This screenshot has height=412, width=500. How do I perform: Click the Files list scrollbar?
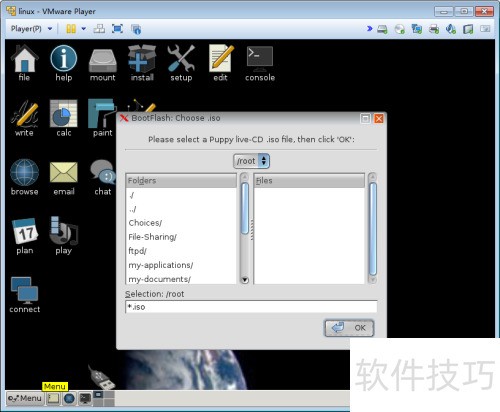click(373, 228)
